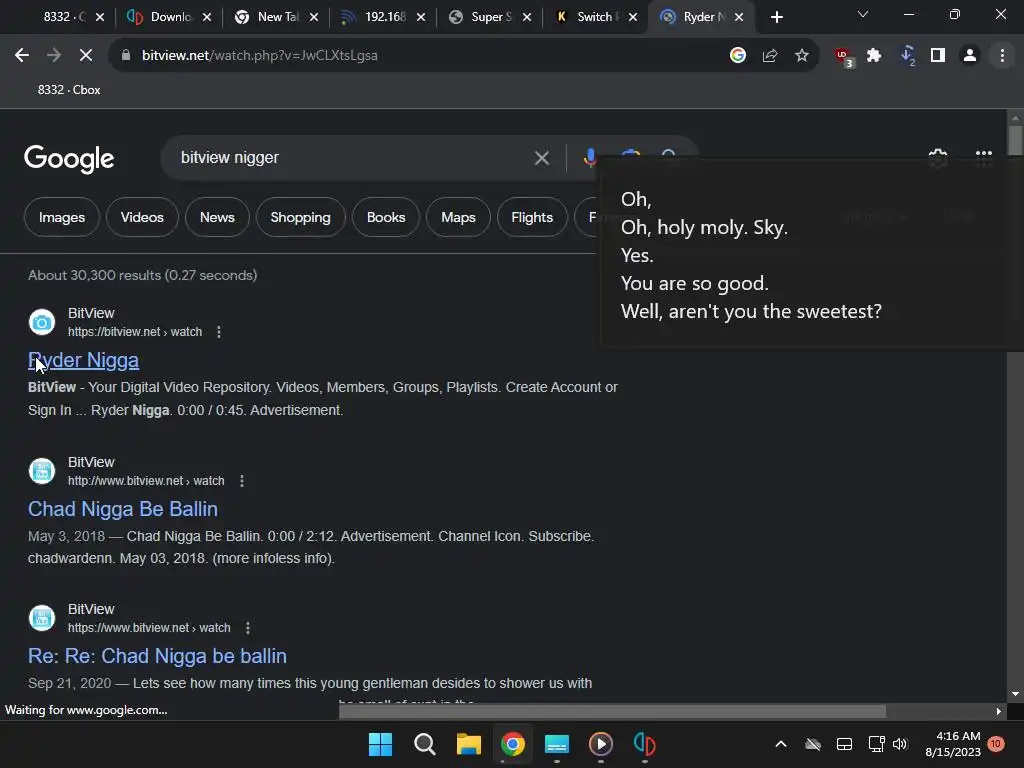Start voice search with the microphone
1024x768 pixels.
click(x=590, y=158)
